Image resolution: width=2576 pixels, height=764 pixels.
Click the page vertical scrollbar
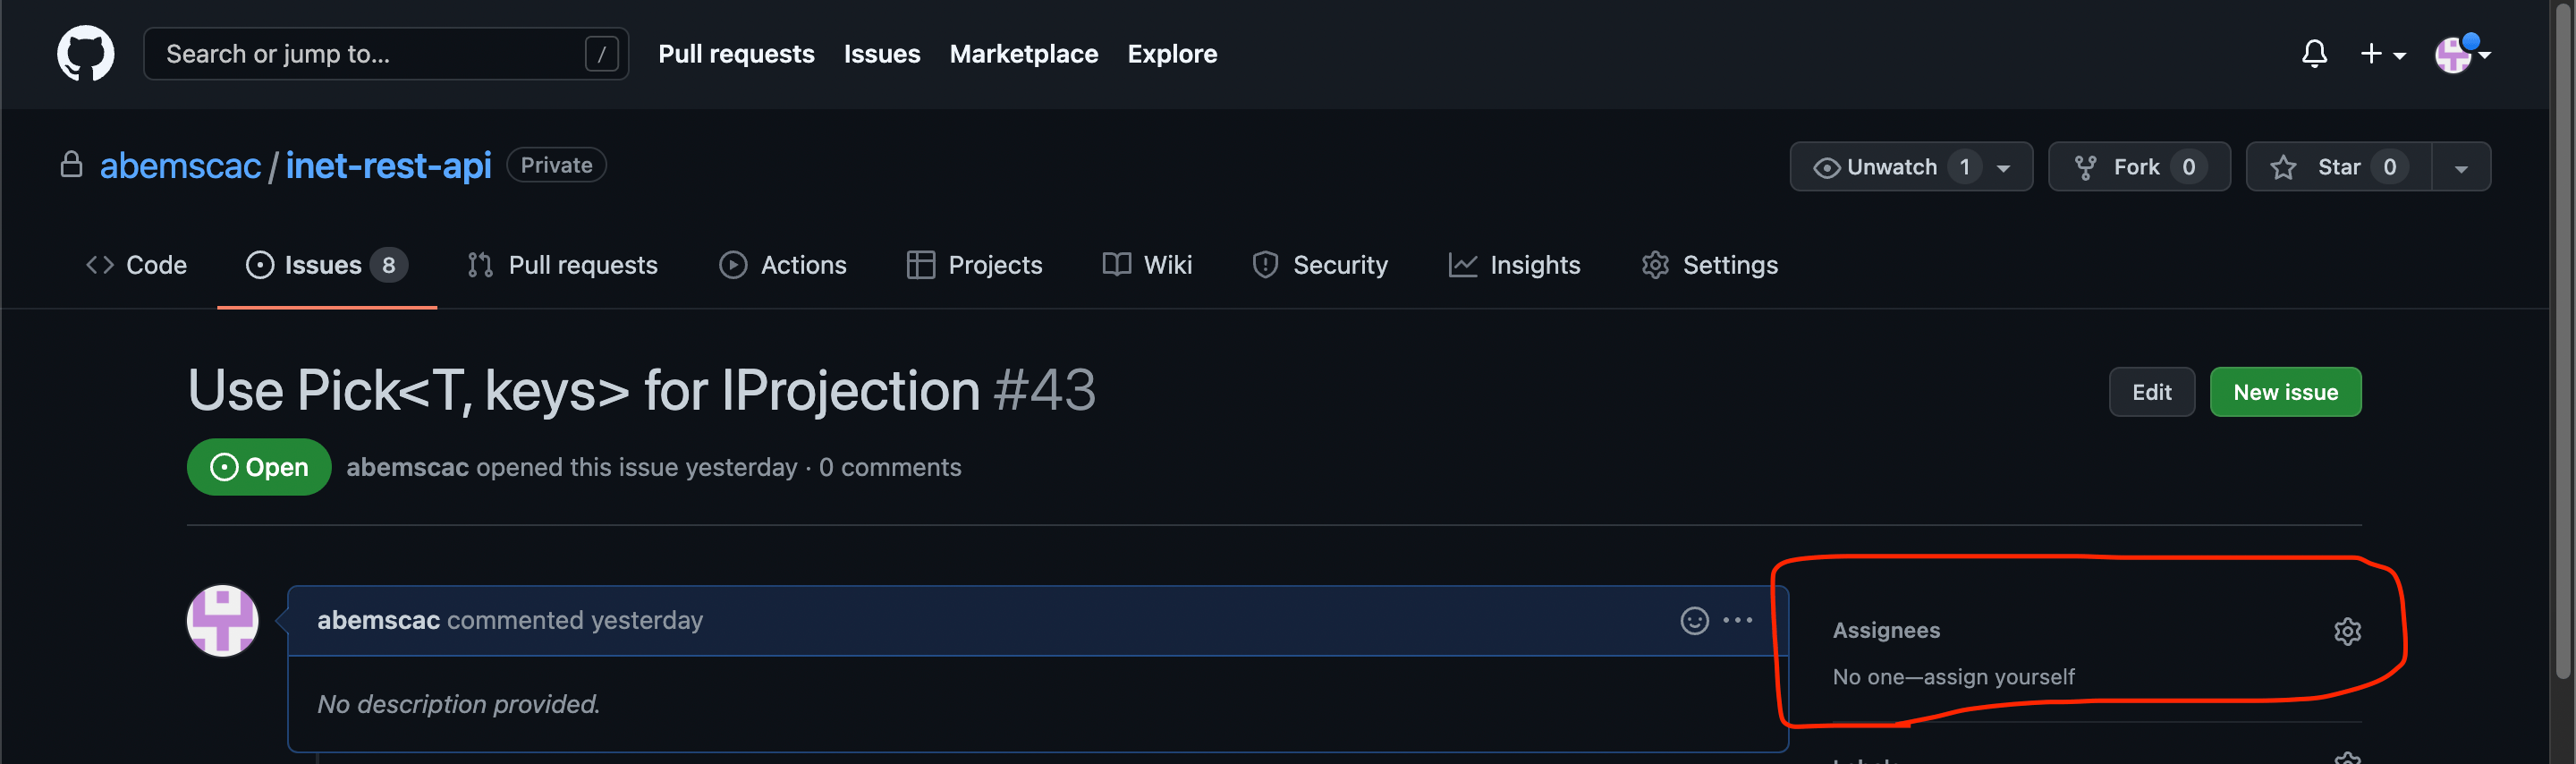tap(2563, 340)
